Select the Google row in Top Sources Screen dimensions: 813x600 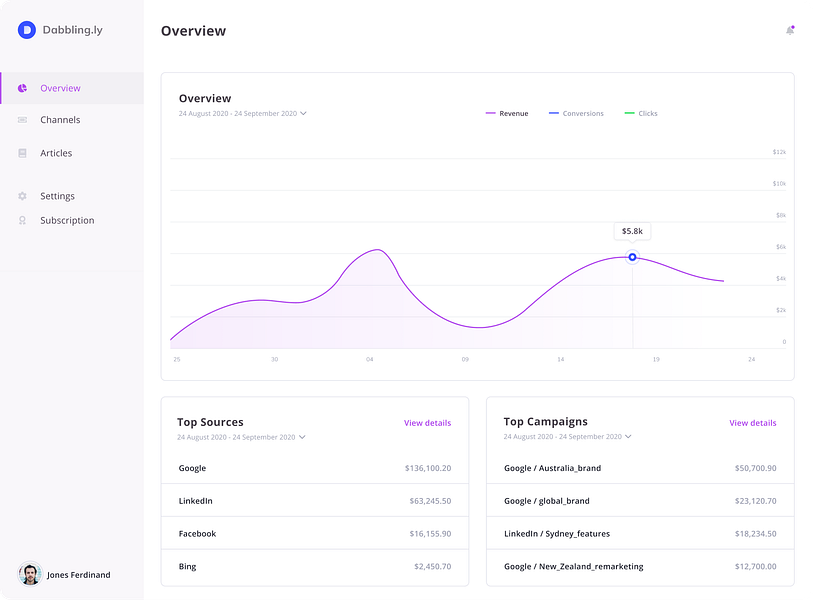[x=315, y=468]
